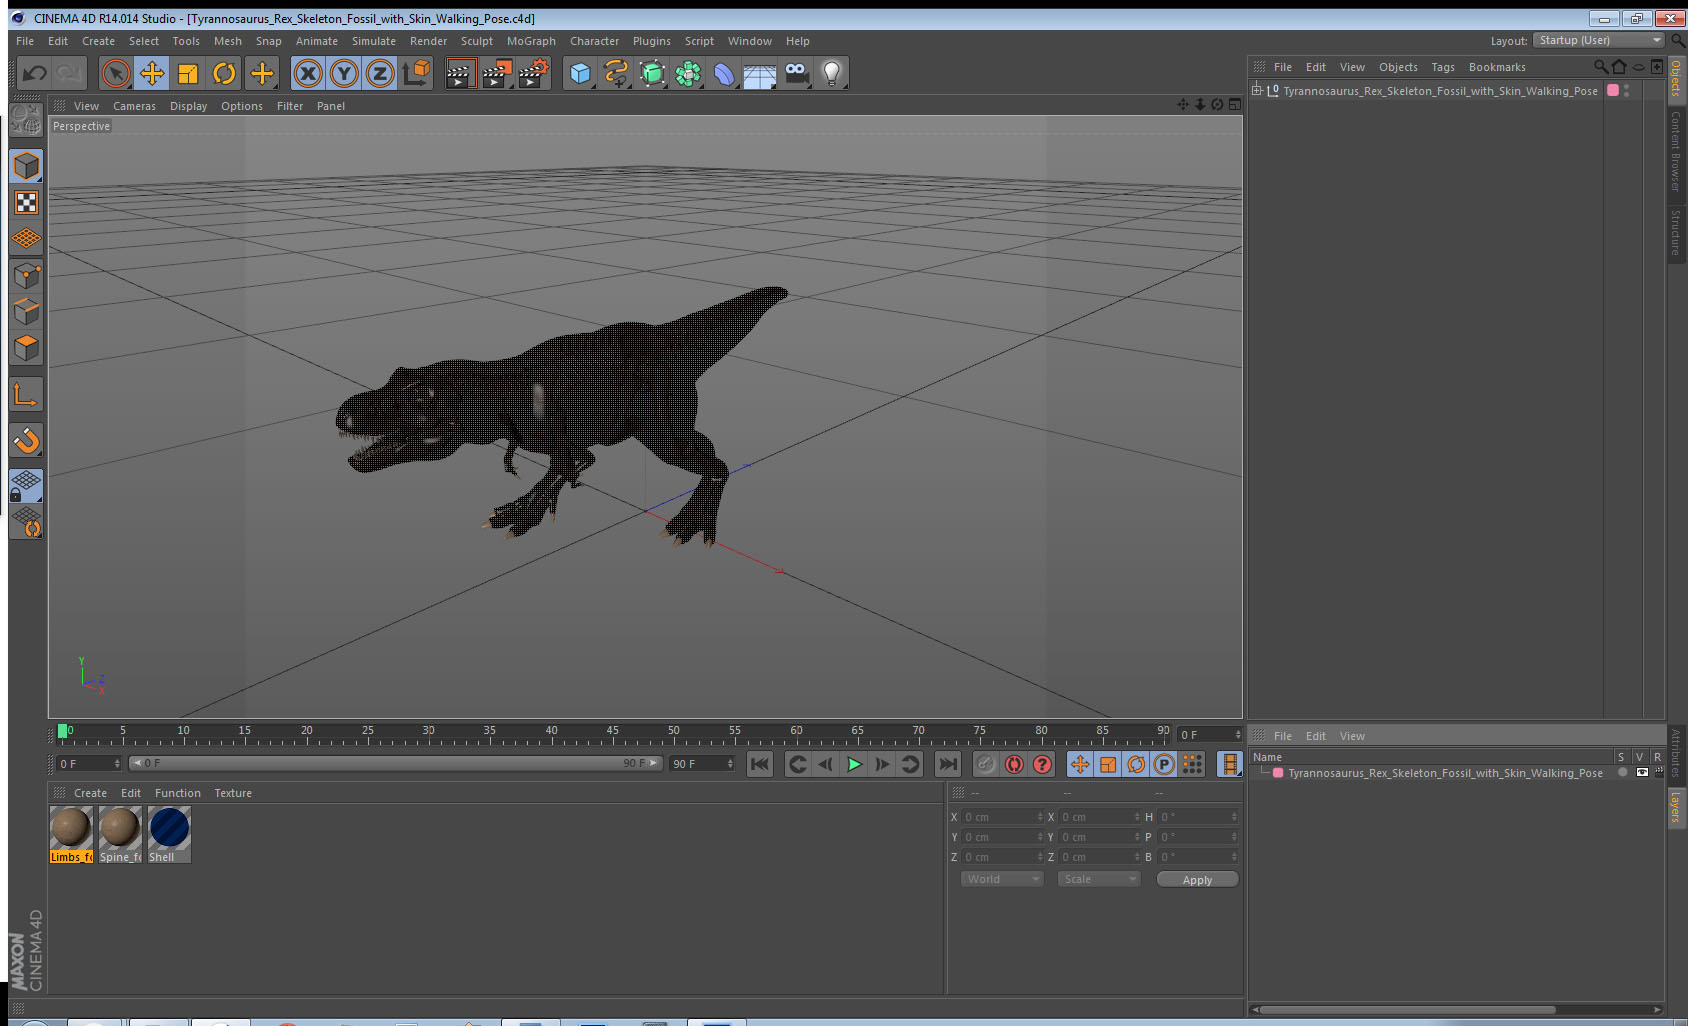
Task: Add HyperNURBS generator icon
Action: (x=652, y=73)
